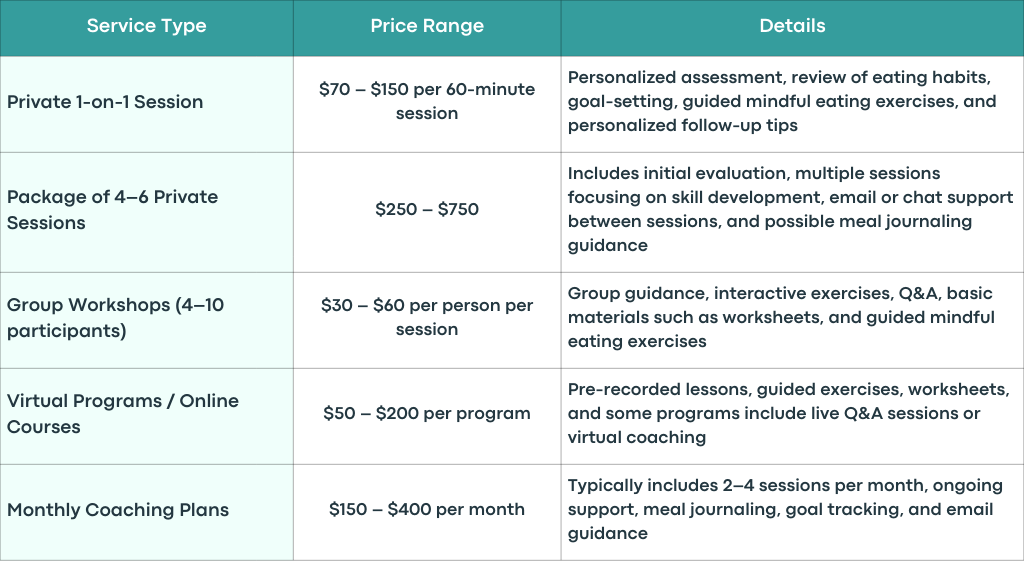
Task: Click the Details column header
Action: (x=792, y=26)
